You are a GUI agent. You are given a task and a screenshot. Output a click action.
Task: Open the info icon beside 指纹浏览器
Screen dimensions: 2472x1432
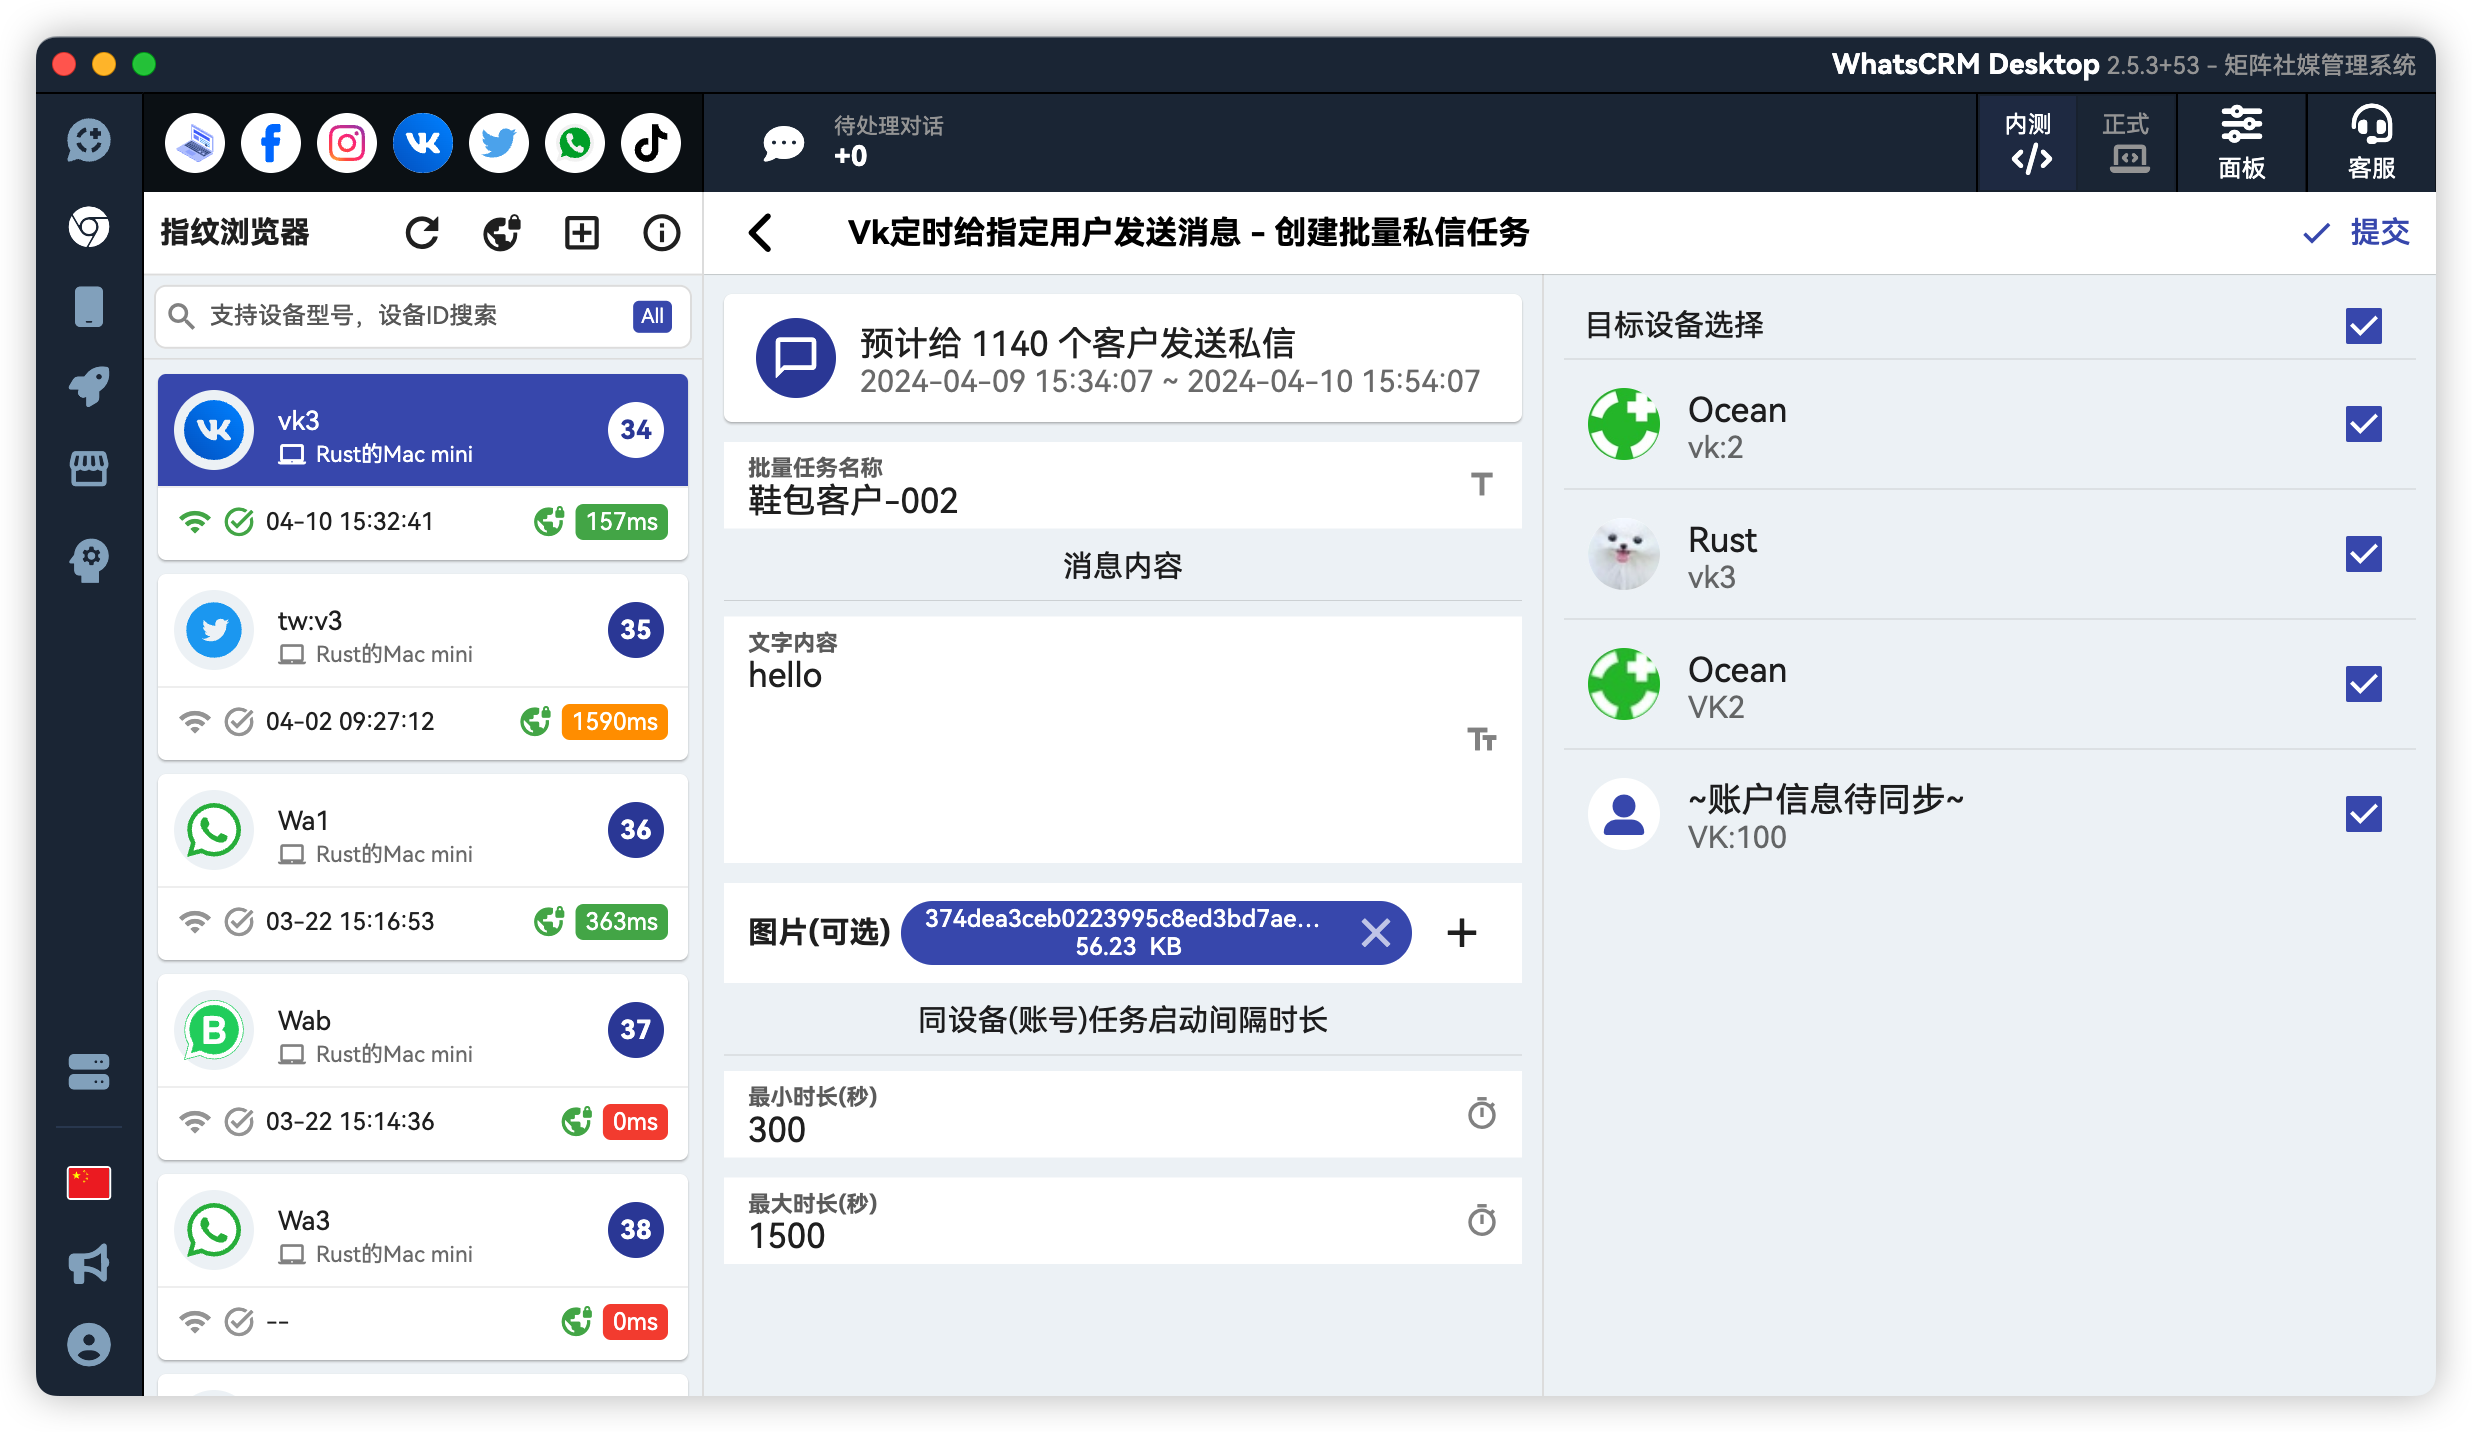click(x=660, y=232)
